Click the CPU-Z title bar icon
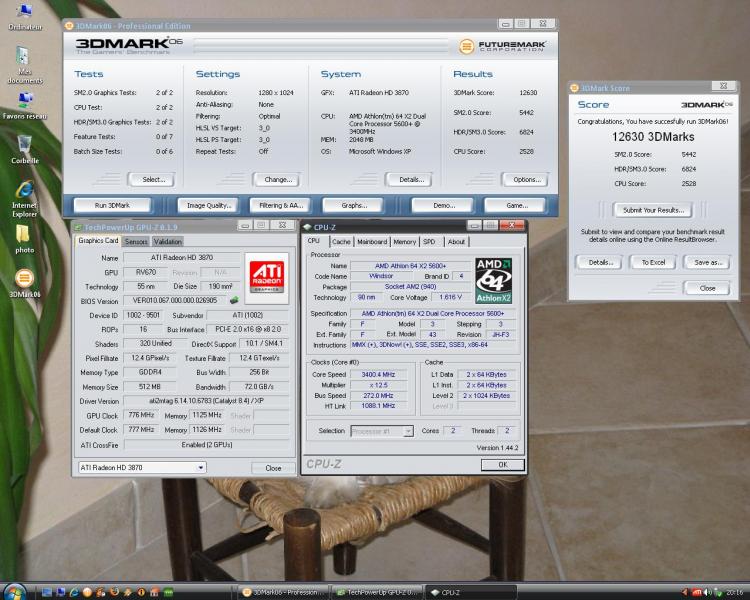Screen dimensions: 750x600 click(x=308, y=227)
